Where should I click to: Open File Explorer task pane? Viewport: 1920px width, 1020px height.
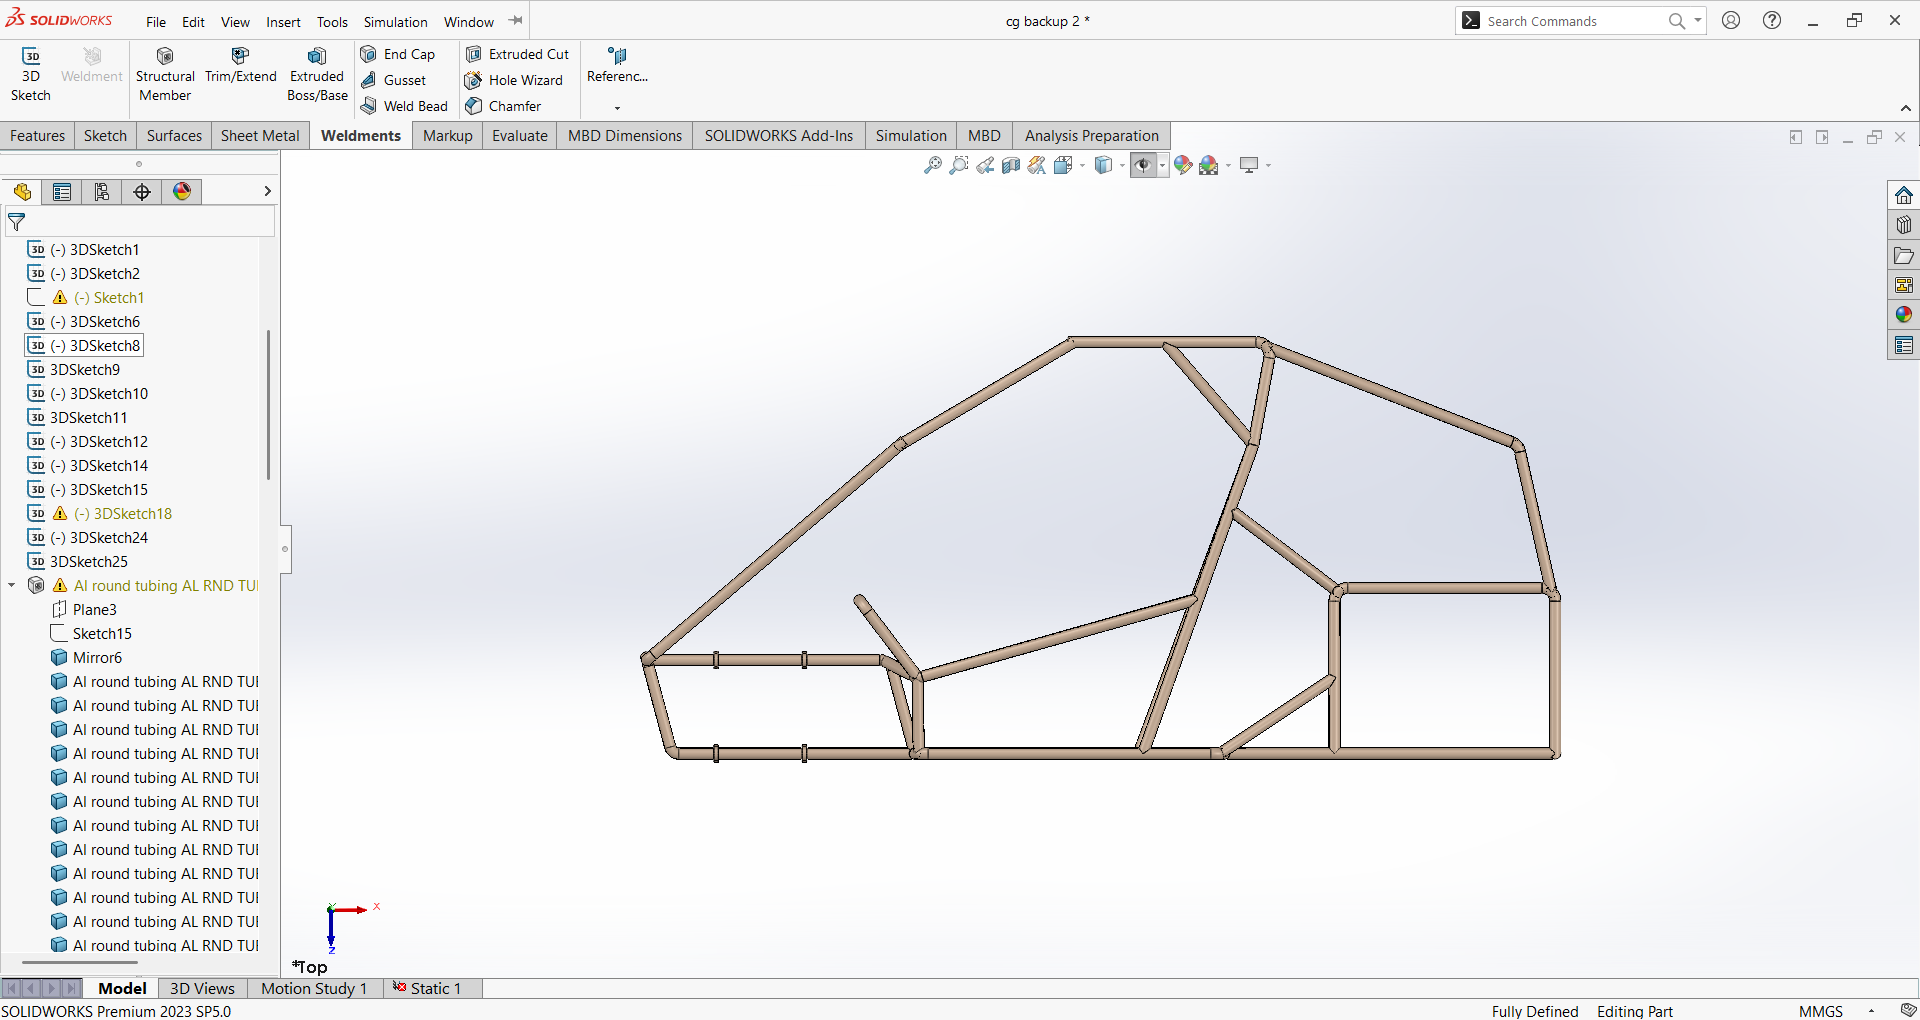(x=1903, y=255)
